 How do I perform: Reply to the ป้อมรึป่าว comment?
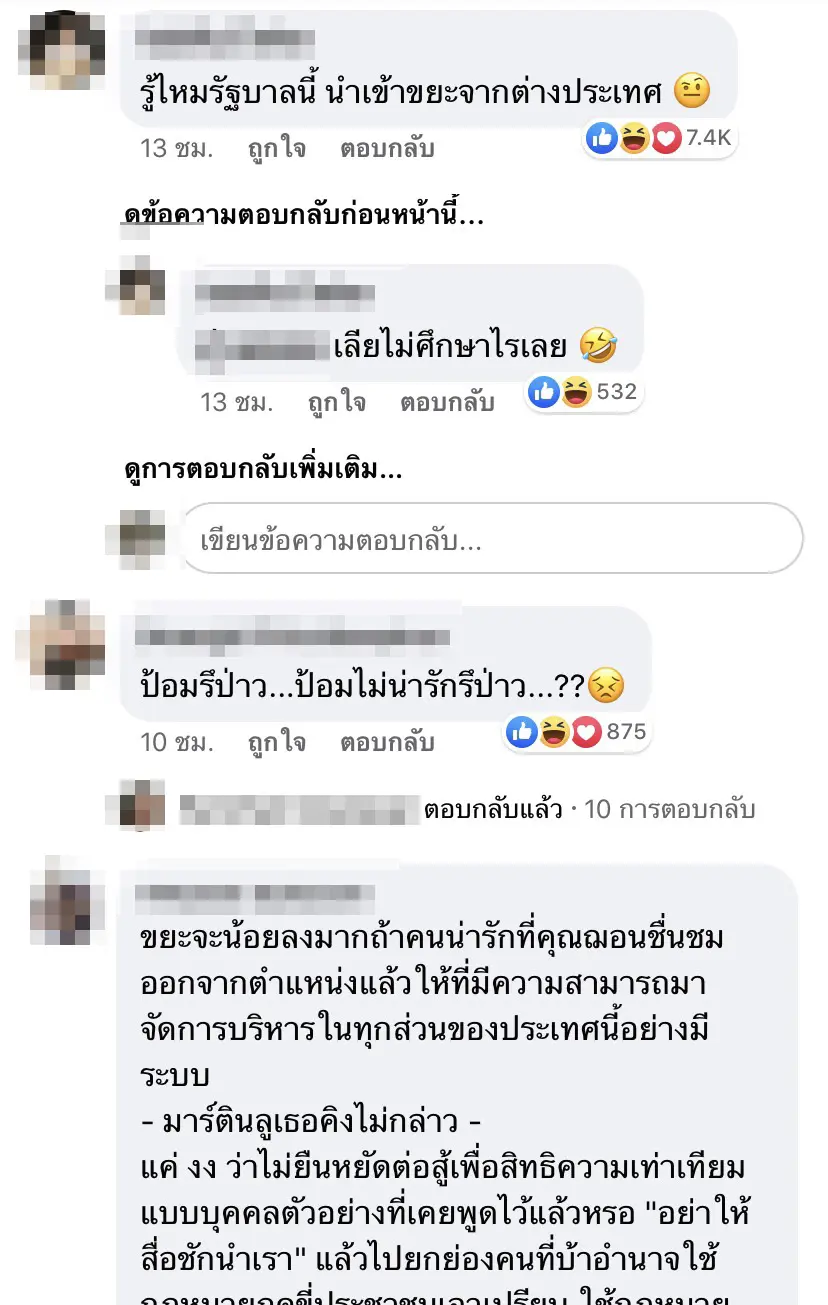pyautogui.click(x=387, y=743)
